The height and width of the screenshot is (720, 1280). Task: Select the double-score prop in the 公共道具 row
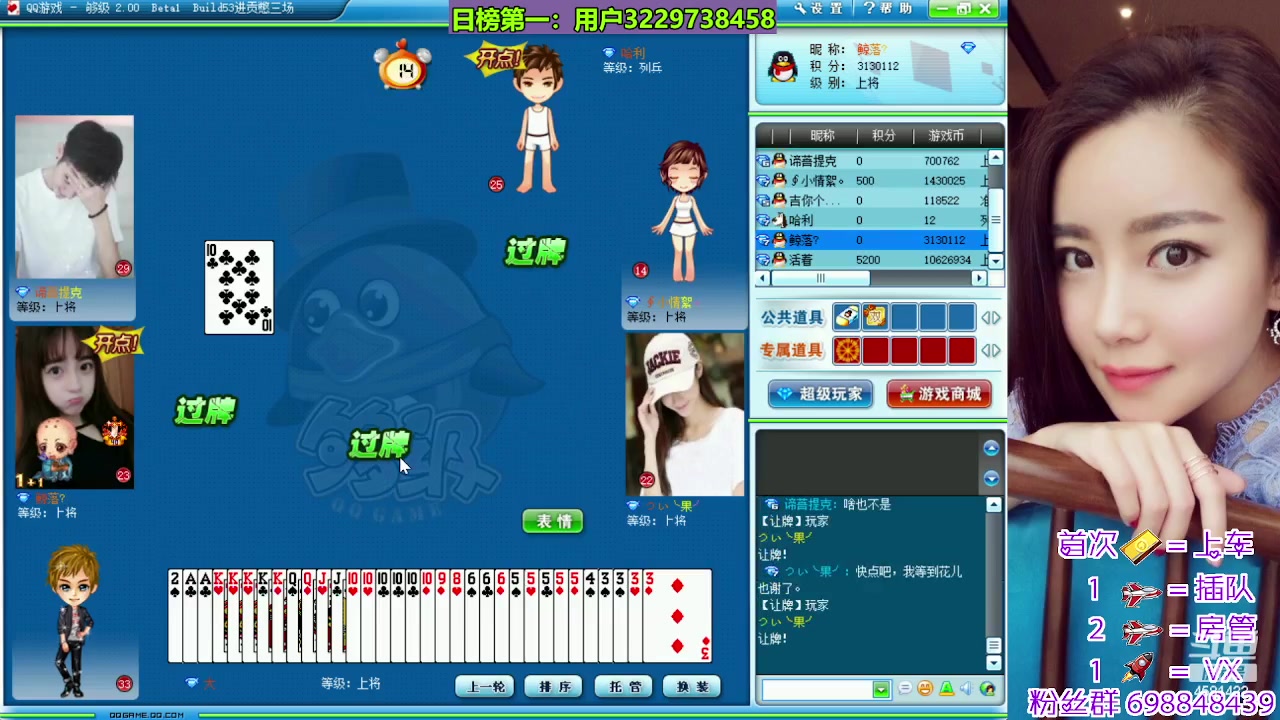pyautogui.click(x=874, y=317)
